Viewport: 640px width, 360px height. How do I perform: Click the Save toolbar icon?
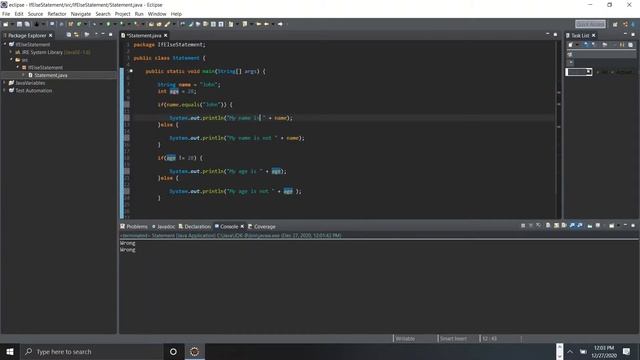coord(19,24)
